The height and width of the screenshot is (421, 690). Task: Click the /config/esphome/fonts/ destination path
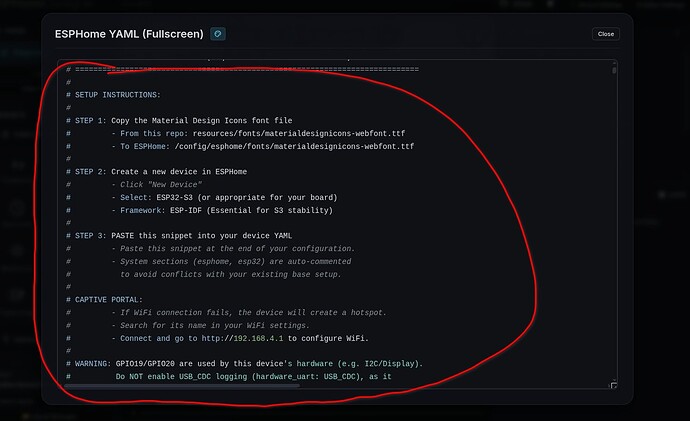294,146
